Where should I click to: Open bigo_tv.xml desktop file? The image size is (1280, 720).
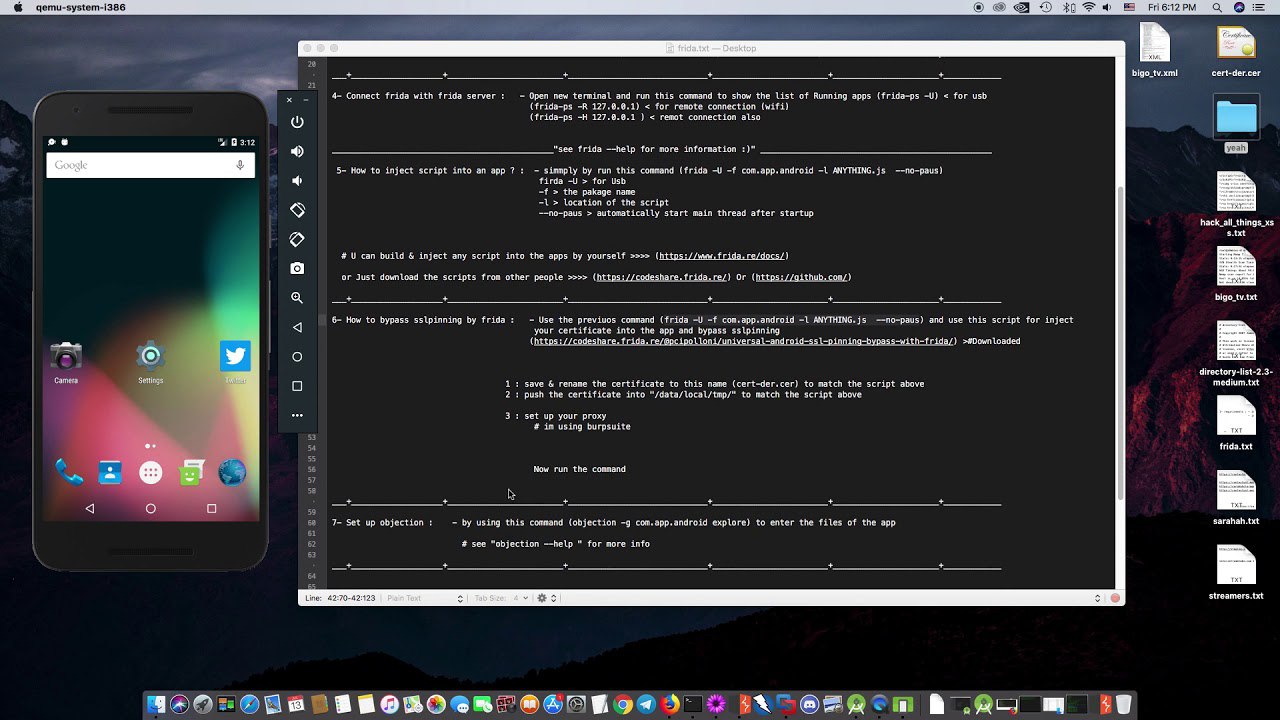(1154, 50)
